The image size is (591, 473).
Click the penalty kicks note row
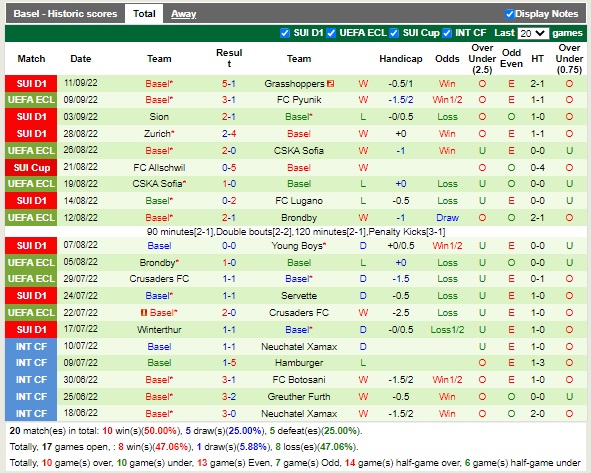(296, 232)
